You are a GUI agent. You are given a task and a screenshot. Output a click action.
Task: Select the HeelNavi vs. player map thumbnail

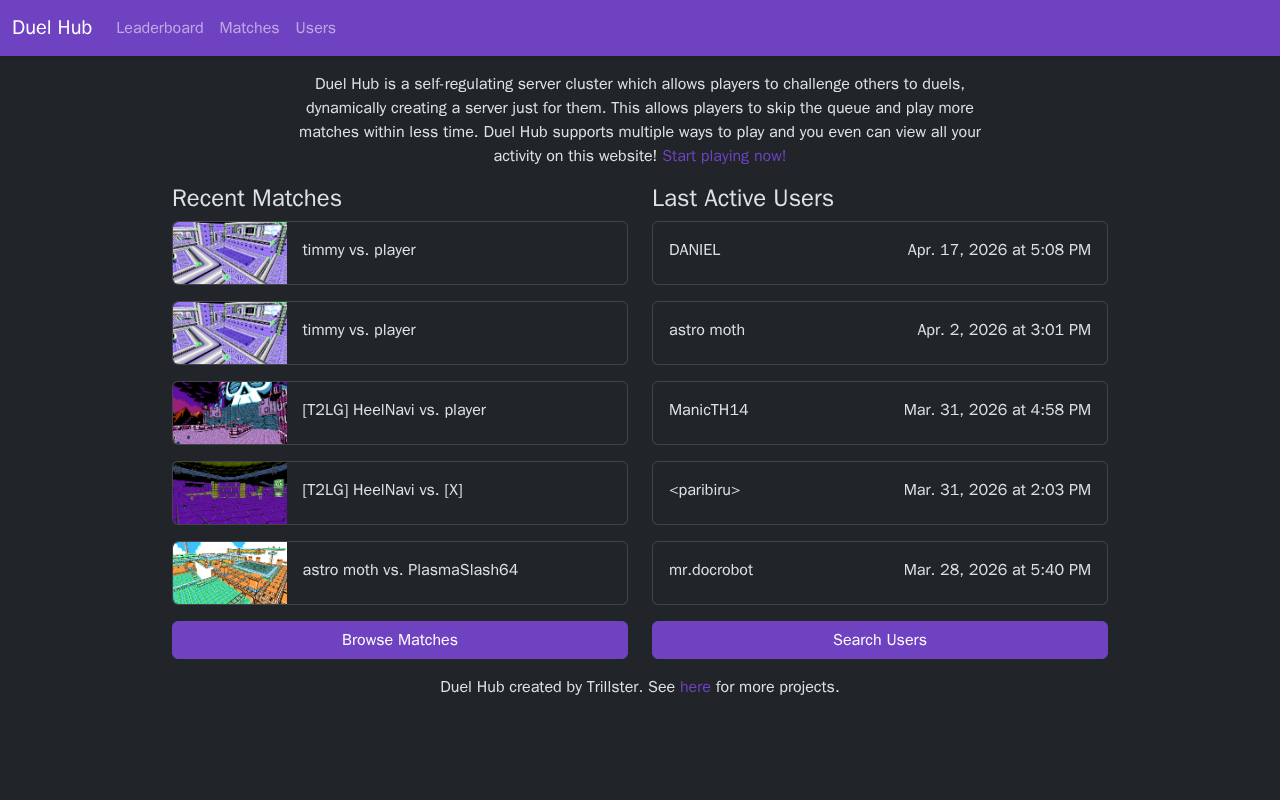pos(230,413)
